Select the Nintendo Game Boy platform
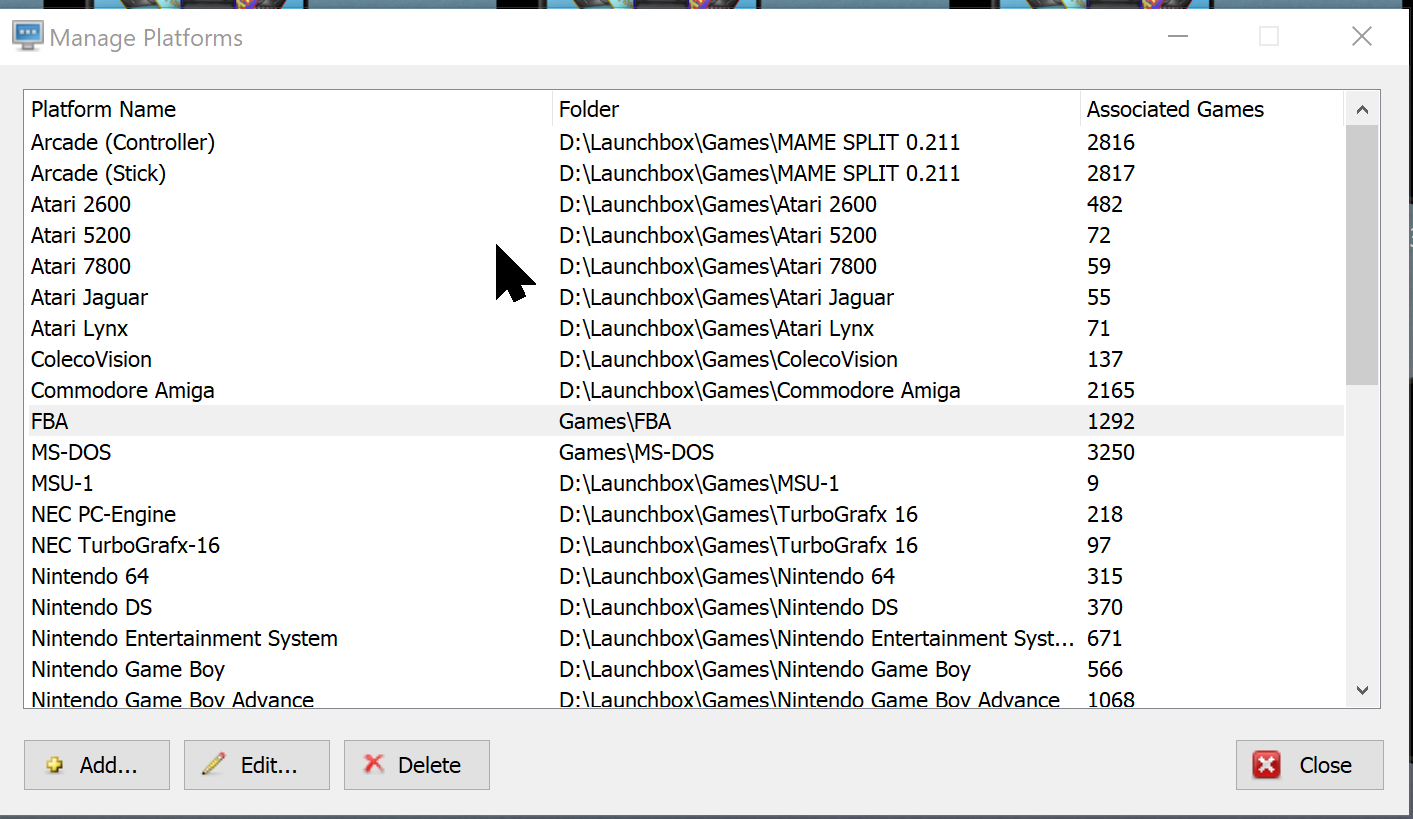This screenshot has height=819, width=1413. 684,669
